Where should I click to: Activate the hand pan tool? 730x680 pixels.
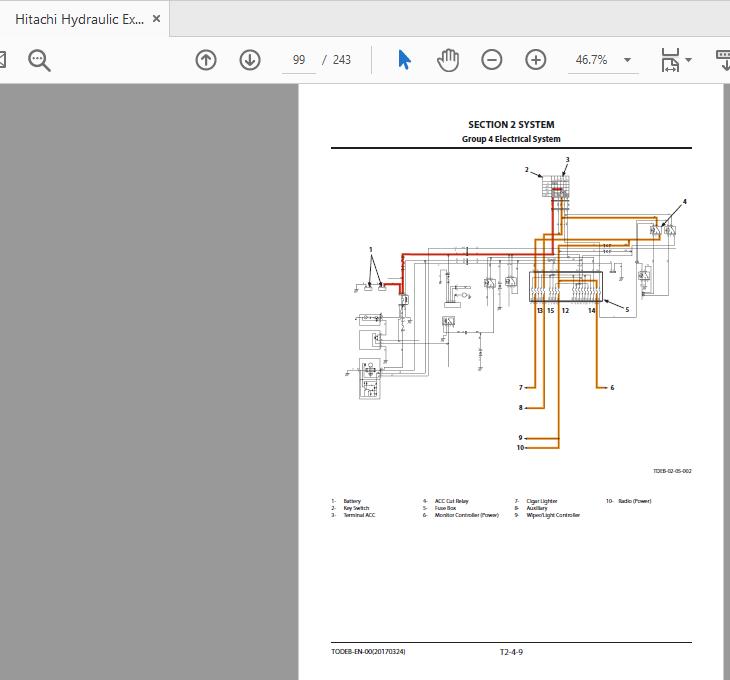coord(448,60)
